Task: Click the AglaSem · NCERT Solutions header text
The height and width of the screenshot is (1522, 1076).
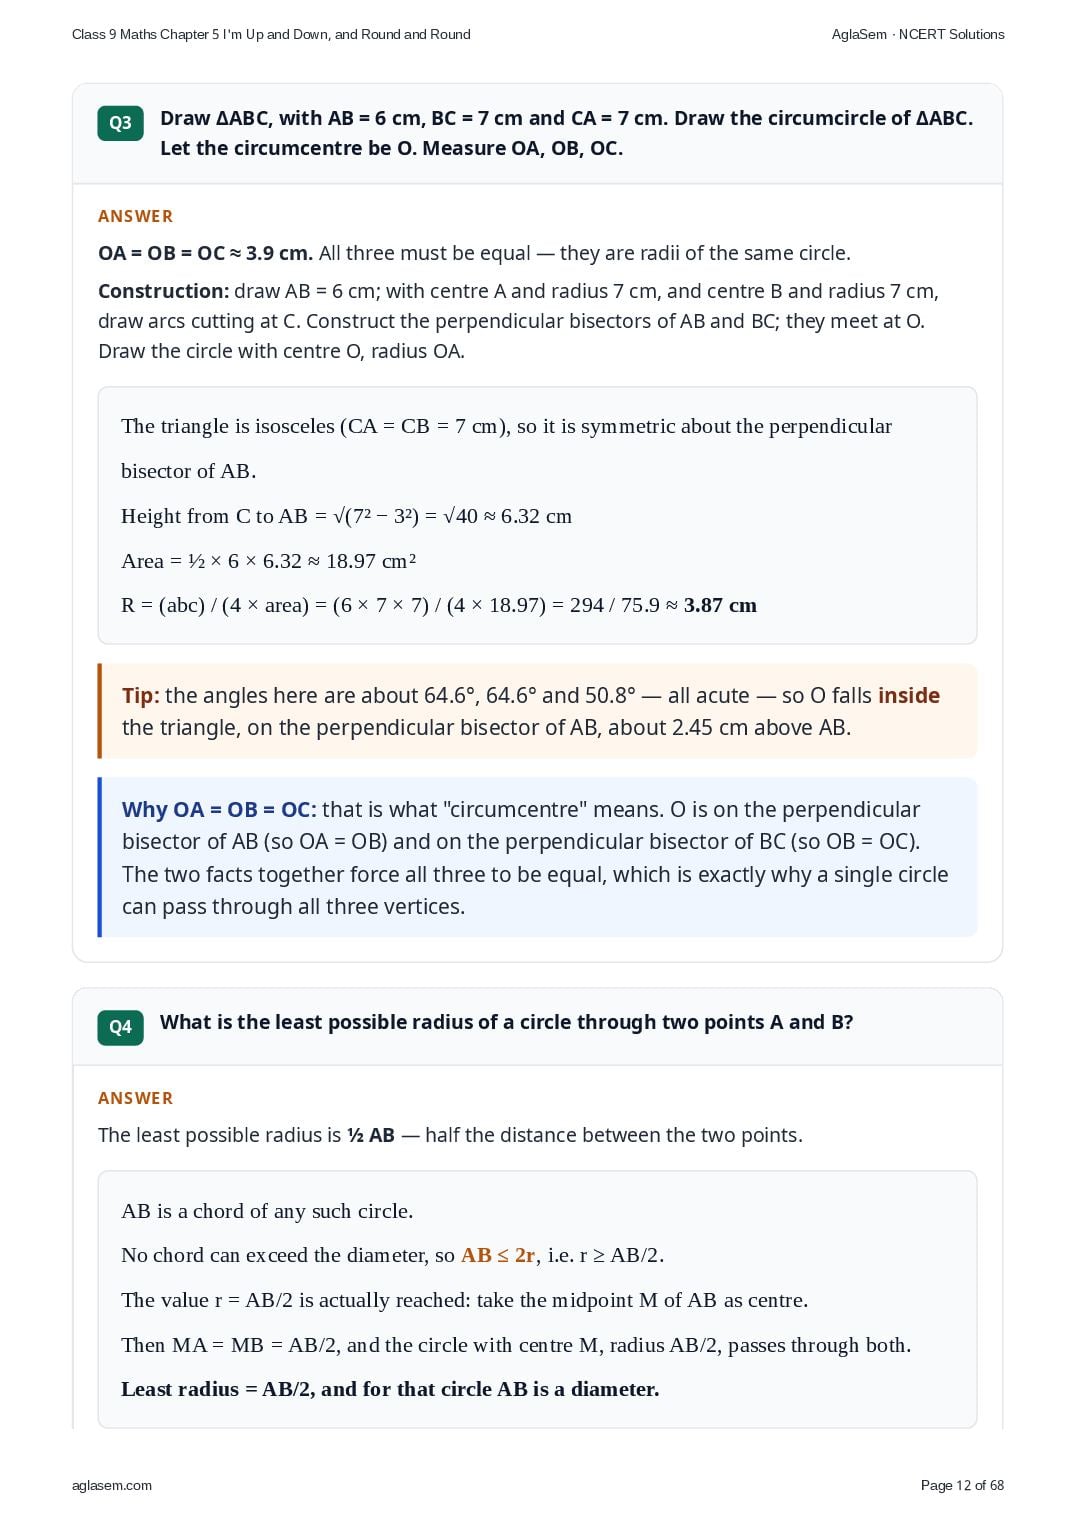Action: 918,34
